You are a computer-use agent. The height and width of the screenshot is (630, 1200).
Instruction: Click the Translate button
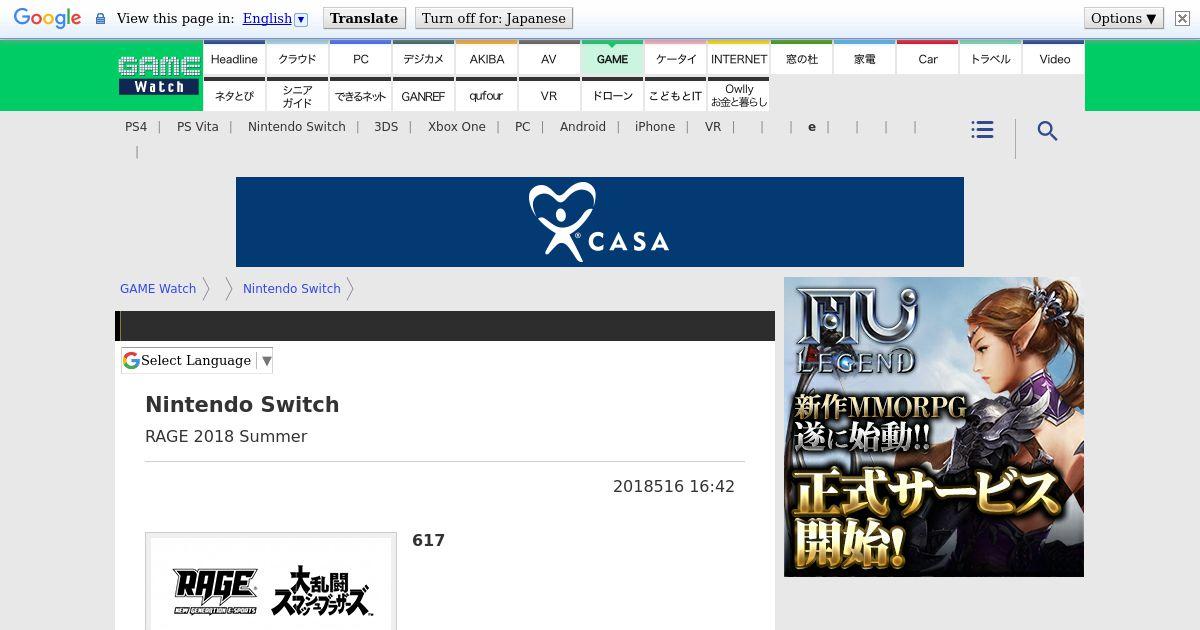(364, 18)
